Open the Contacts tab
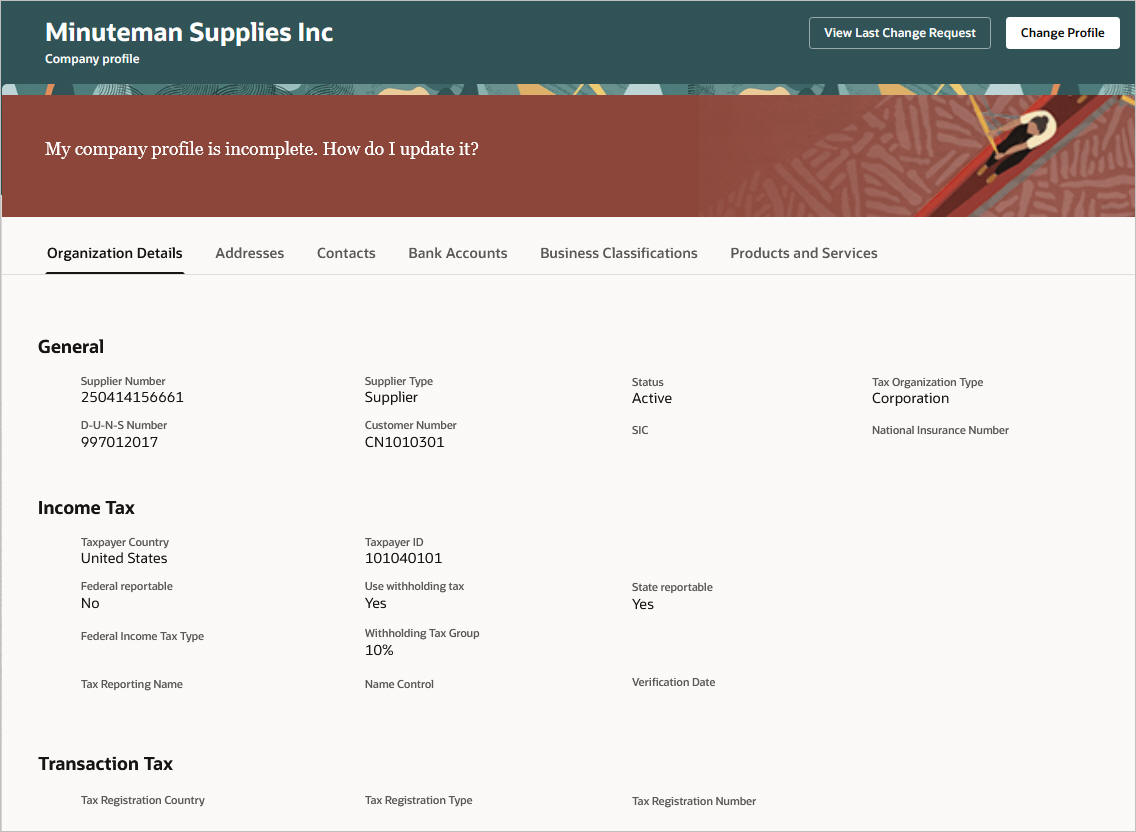 coord(346,253)
